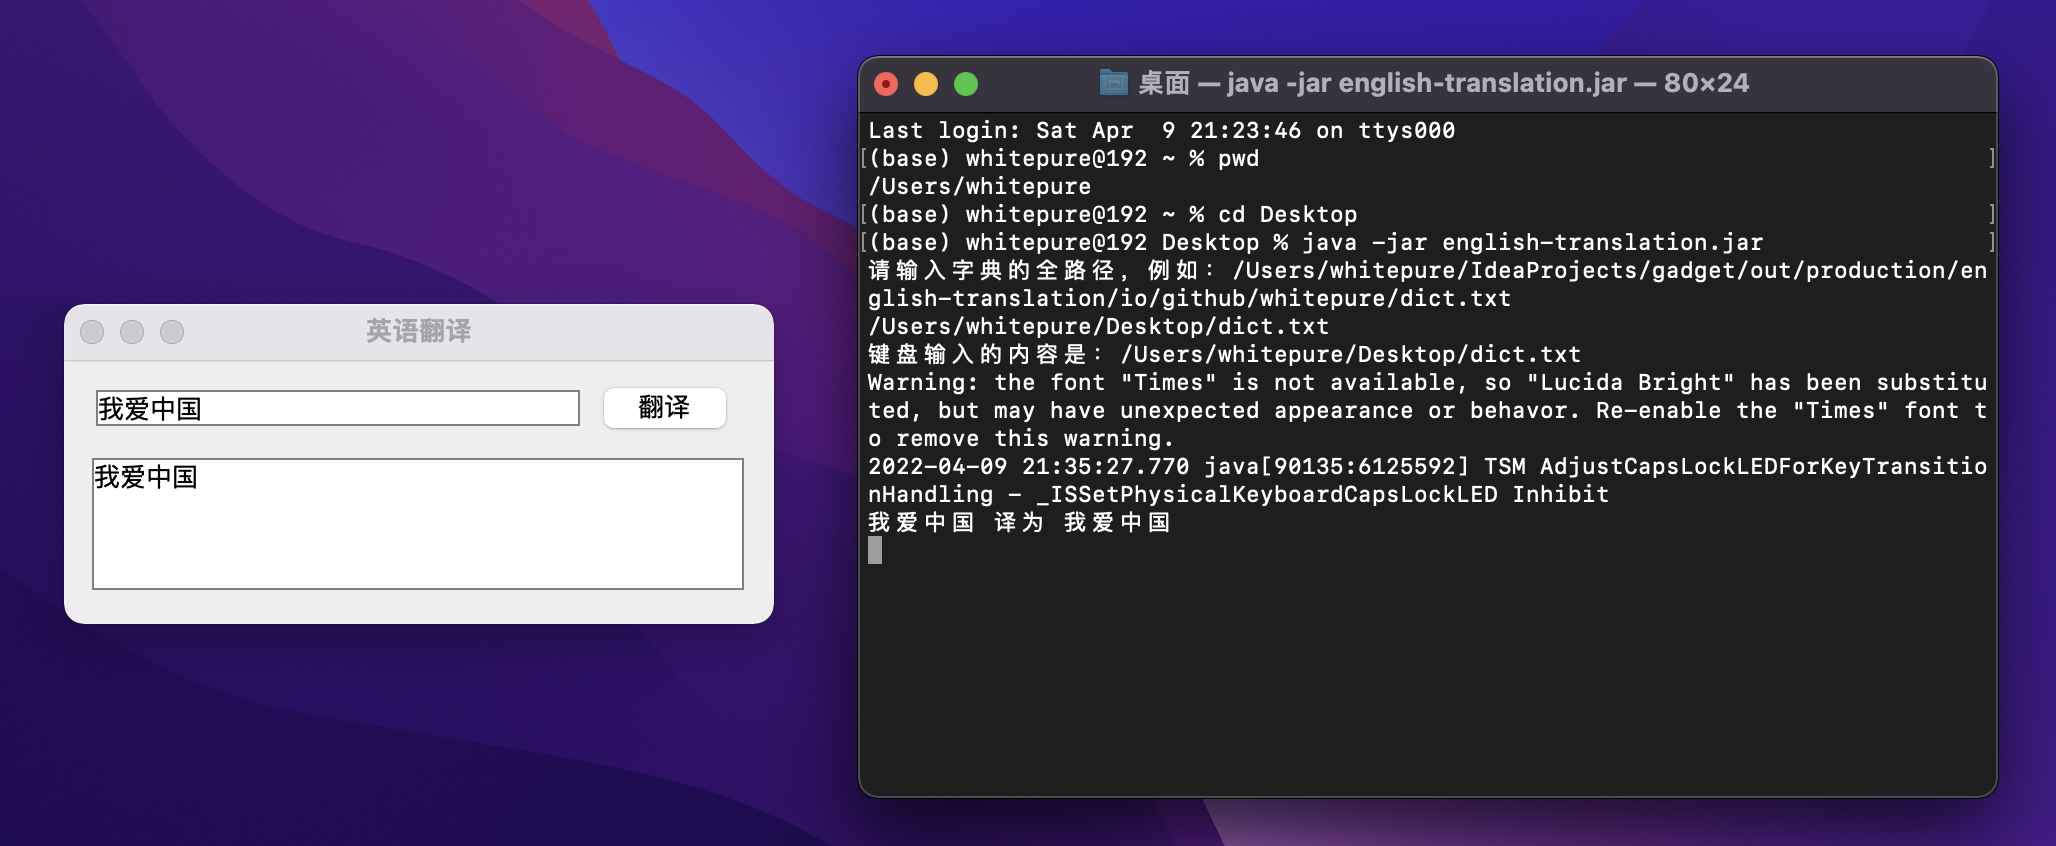The height and width of the screenshot is (846, 2056).
Task: Click the 'Last login: Sat Apr 9' line
Action: 1161,130
